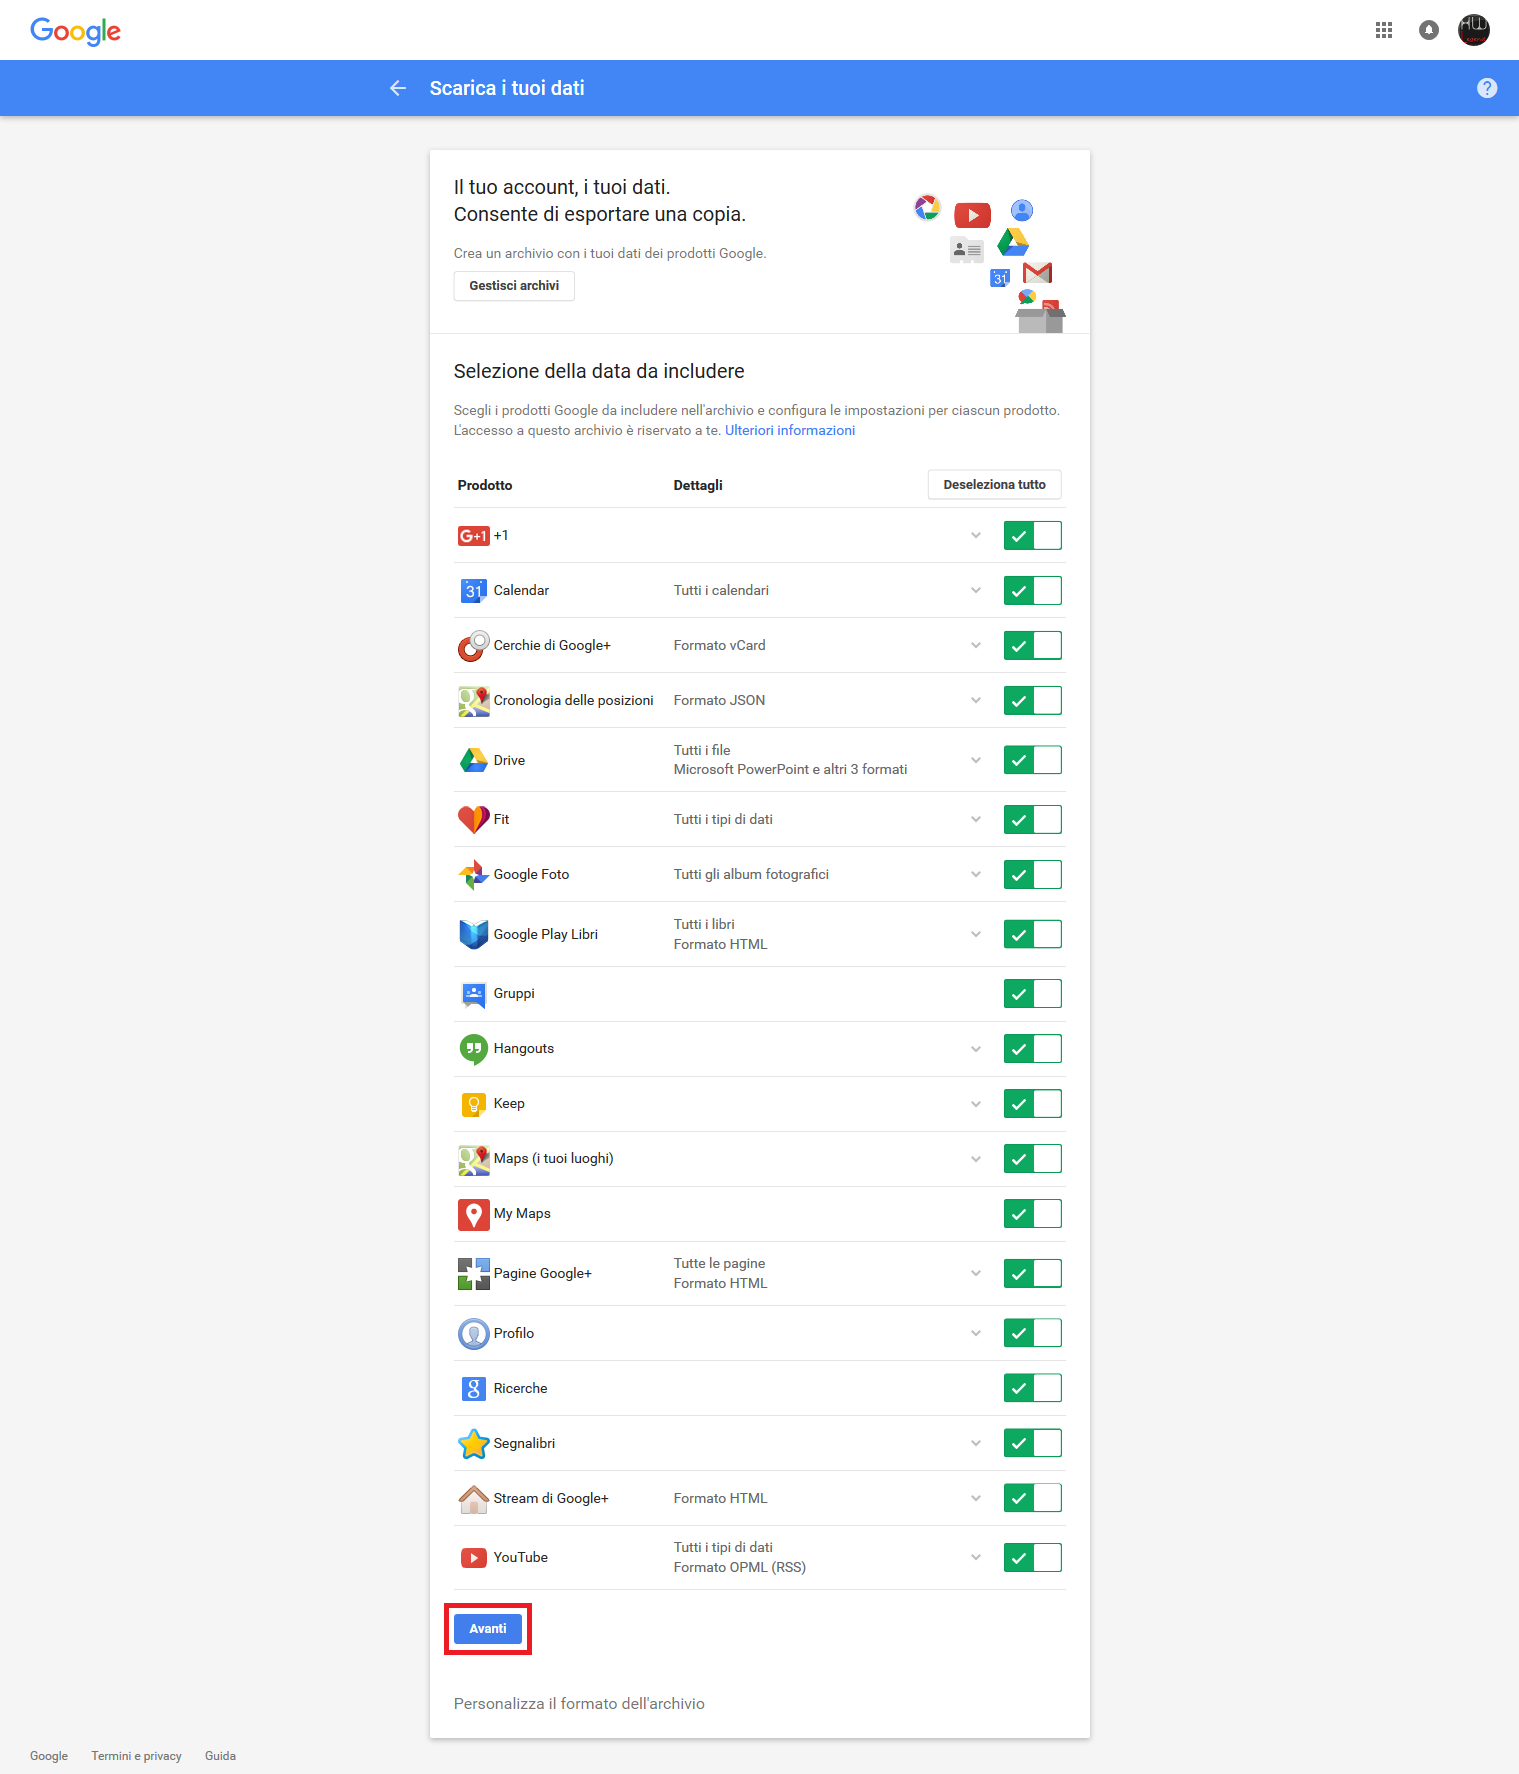This screenshot has height=1774, width=1519.
Task: Disable the YouTube export toggle
Action: (x=1033, y=1558)
